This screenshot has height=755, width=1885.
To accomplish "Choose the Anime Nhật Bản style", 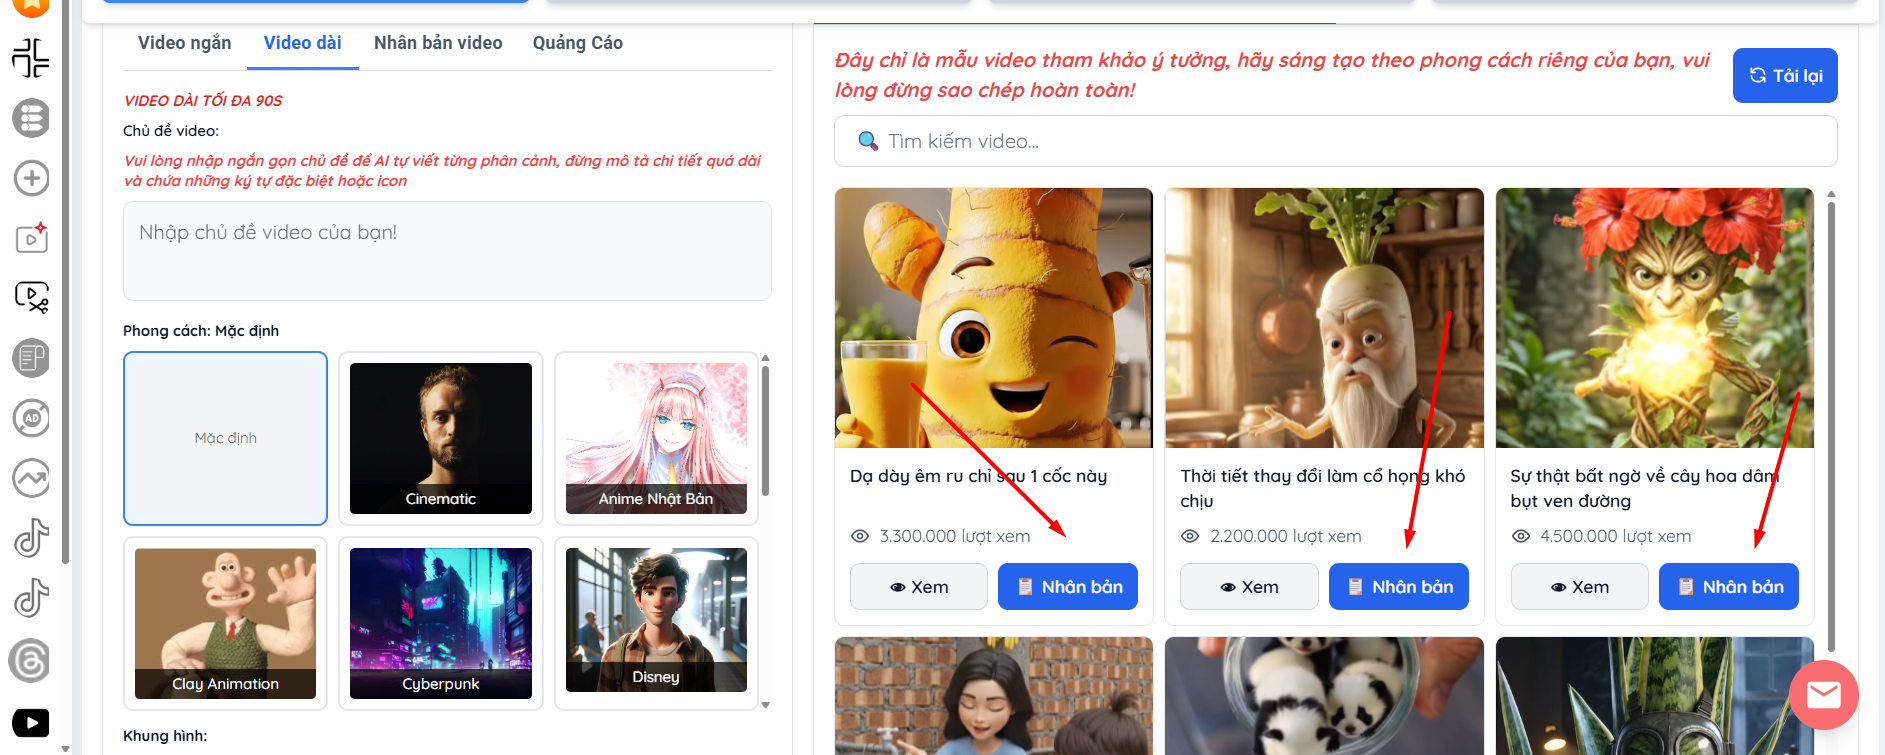I will pos(656,438).
